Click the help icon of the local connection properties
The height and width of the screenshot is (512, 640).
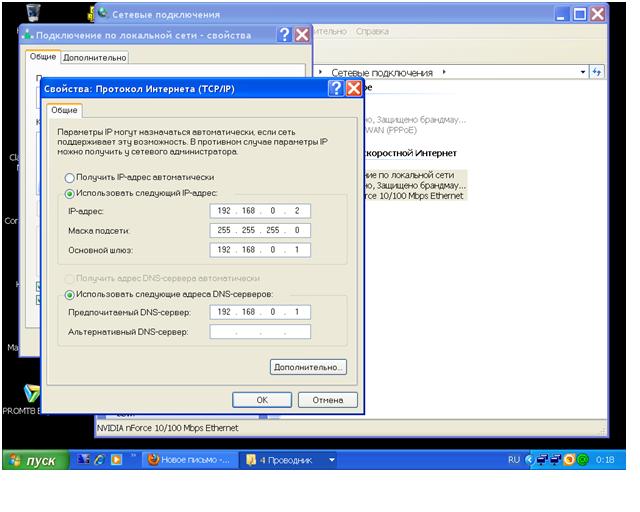(x=284, y=35)
